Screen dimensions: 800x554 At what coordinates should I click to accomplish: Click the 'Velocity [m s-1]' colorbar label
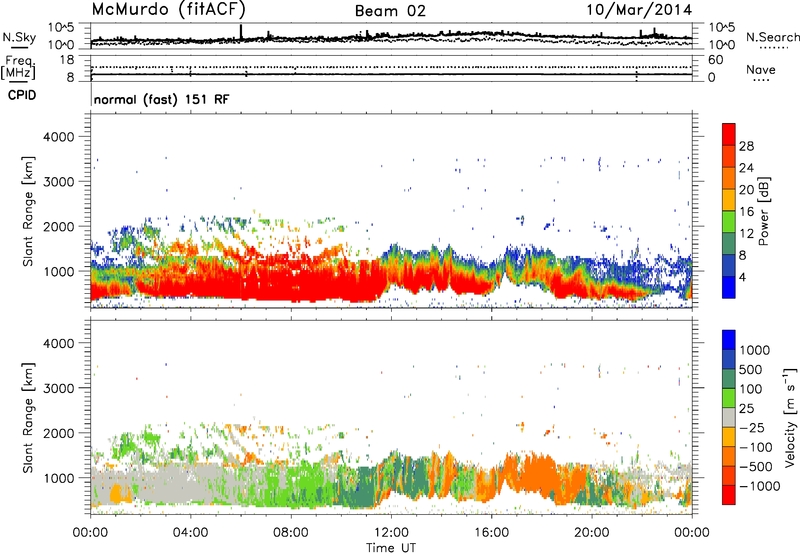point(790,417)
